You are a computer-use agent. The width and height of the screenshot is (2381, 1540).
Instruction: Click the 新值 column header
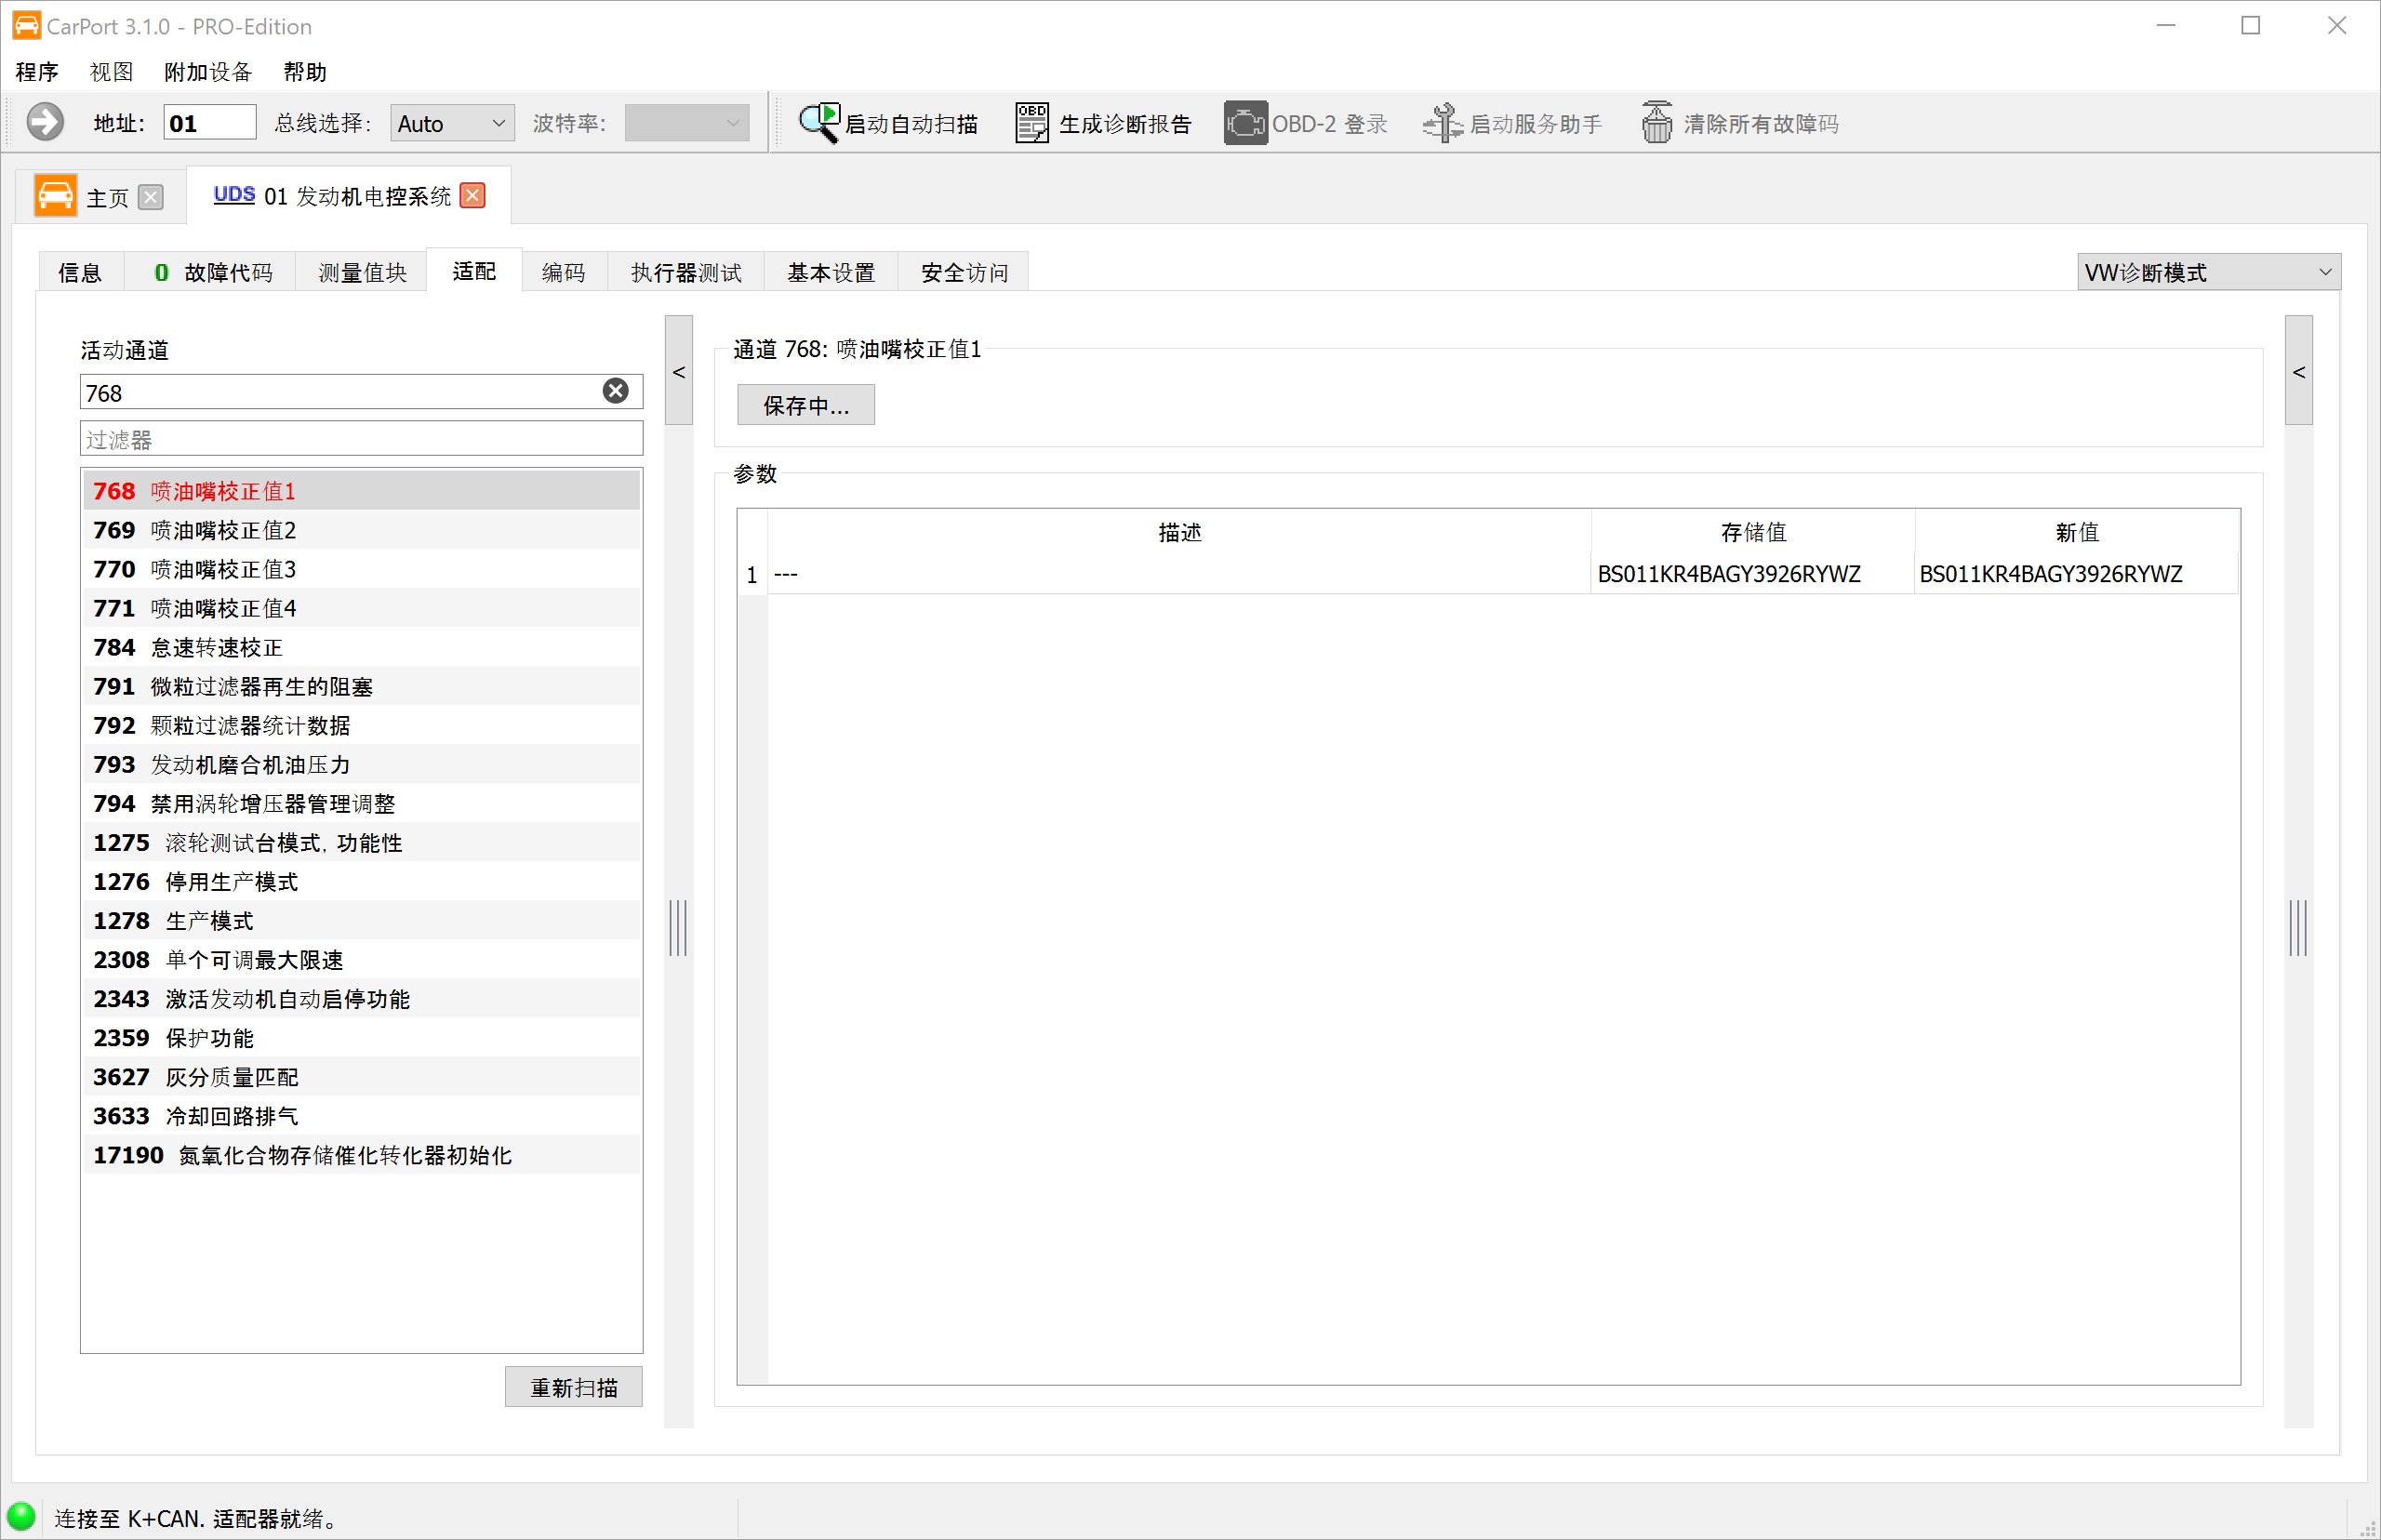pos(2076,531)
